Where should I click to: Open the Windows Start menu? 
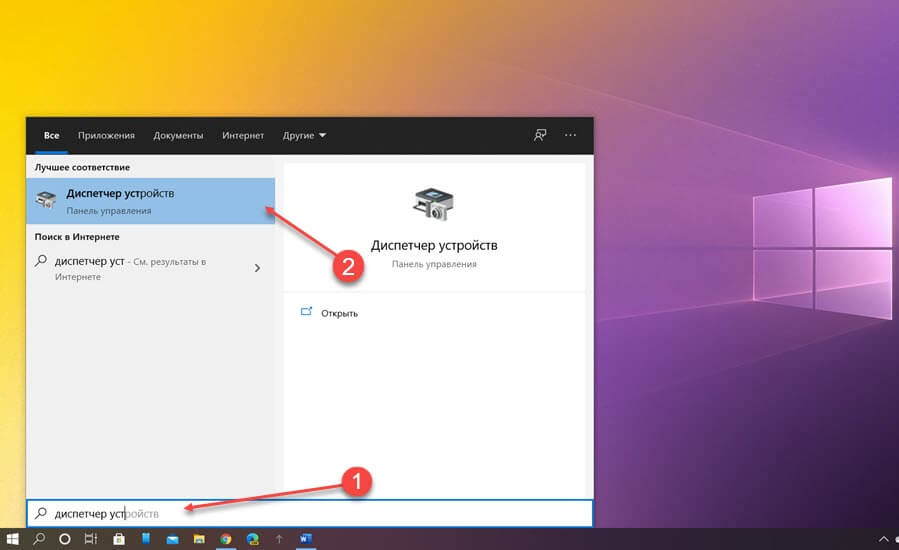(12, 539)
